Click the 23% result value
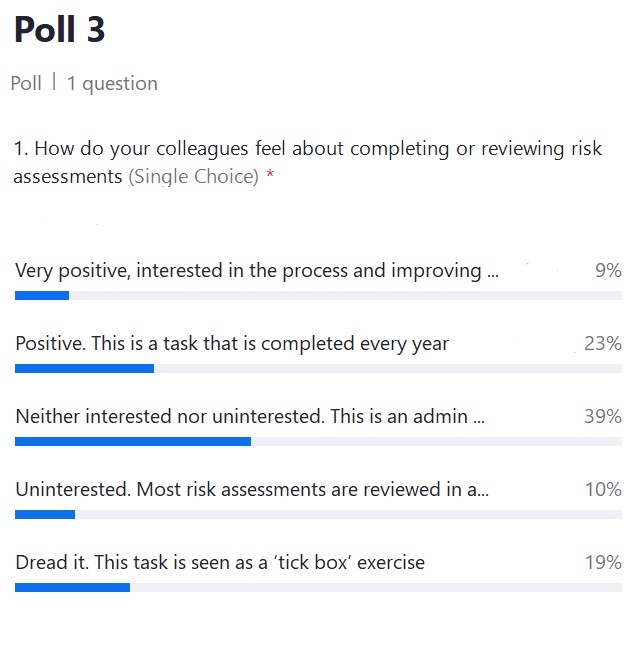 pos(603,343)
